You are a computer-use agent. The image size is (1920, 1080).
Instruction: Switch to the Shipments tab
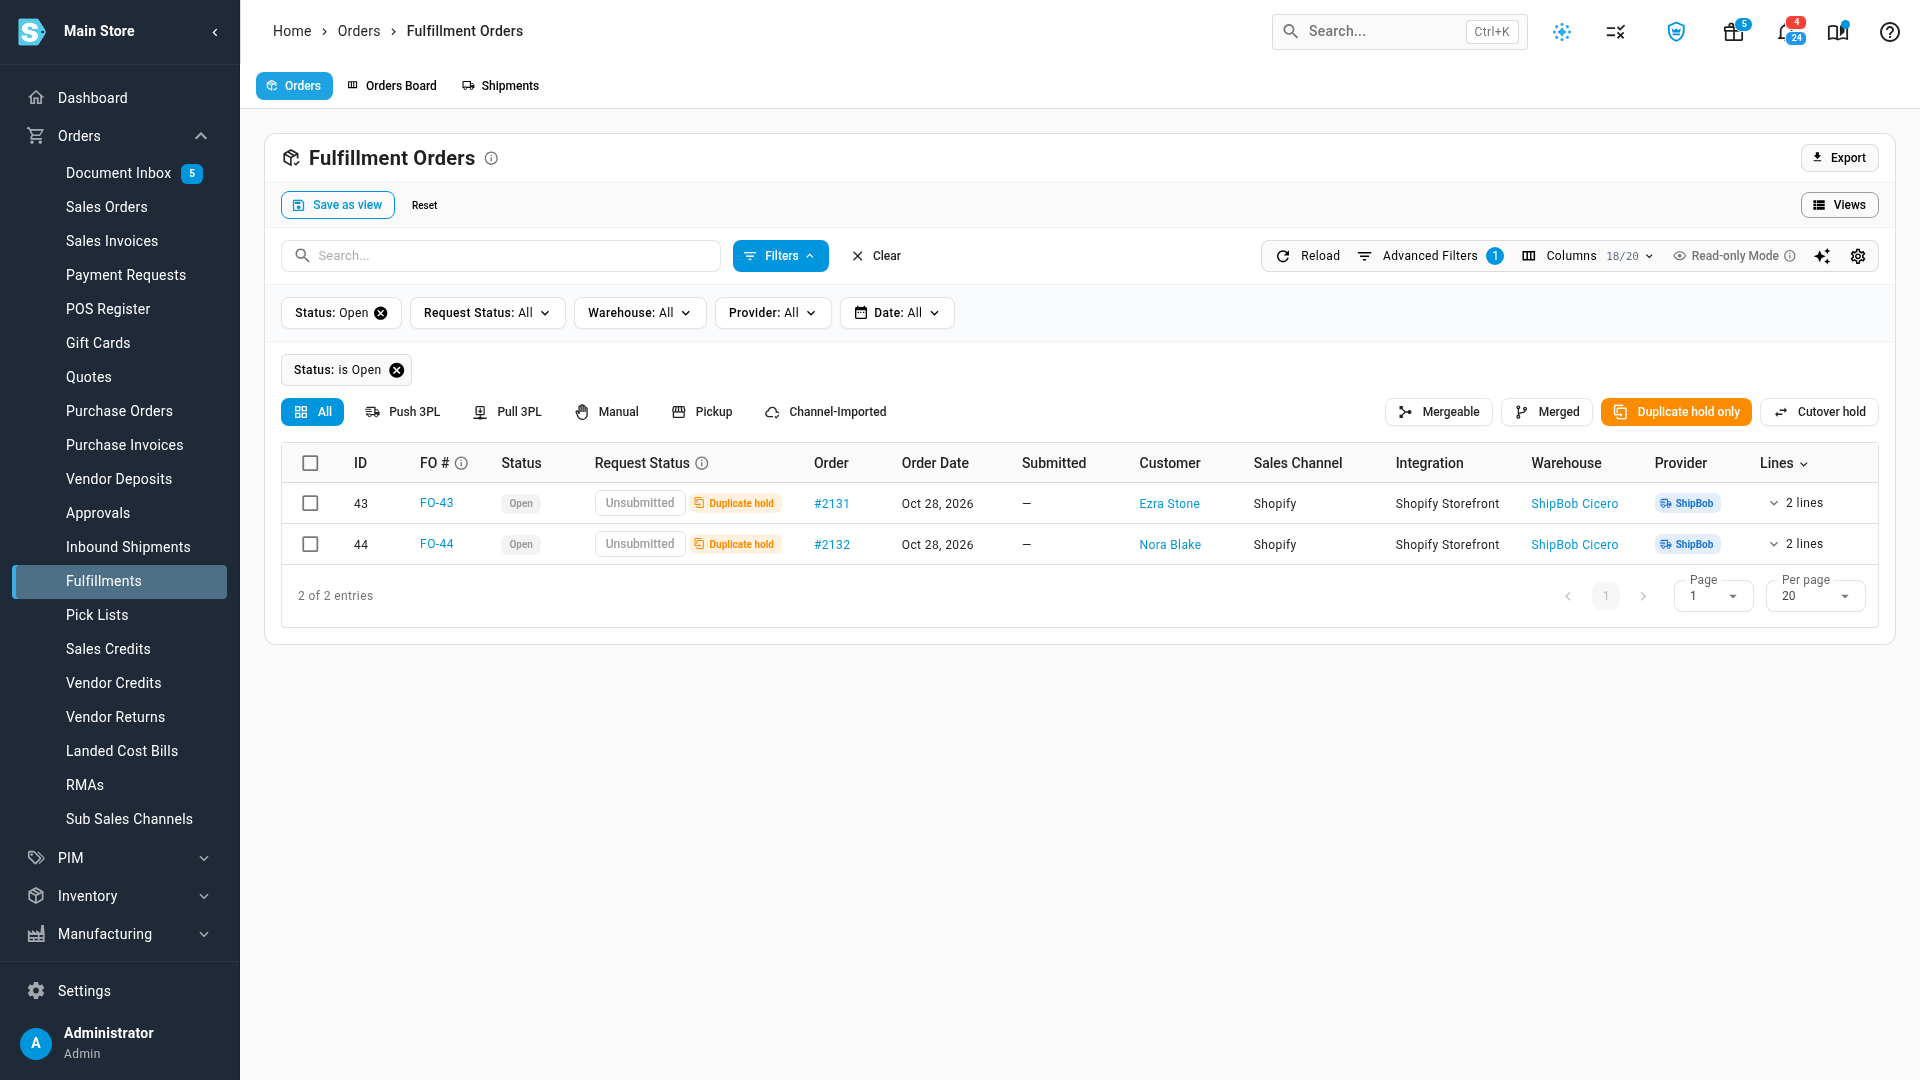click(500, 86)
